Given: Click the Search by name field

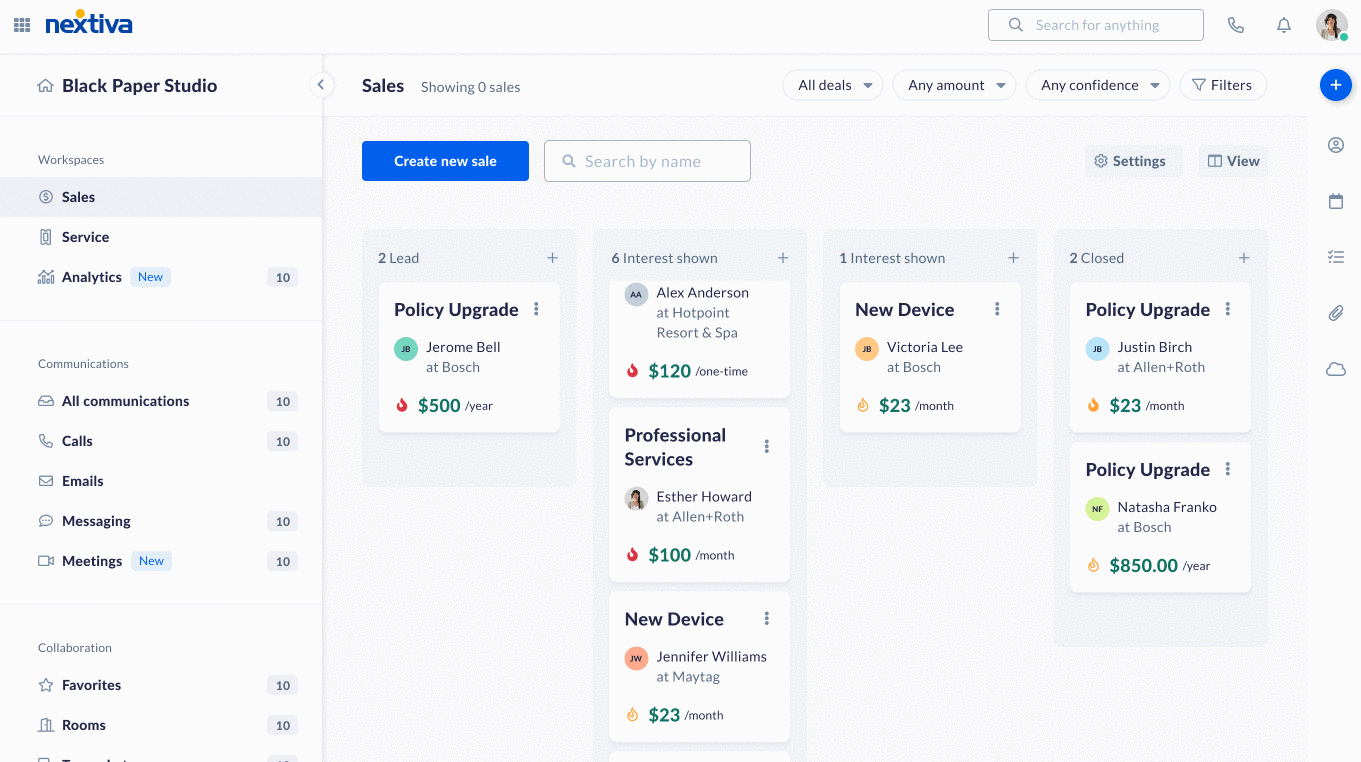Looking at the screenshot, I should (x=647, y=161).
